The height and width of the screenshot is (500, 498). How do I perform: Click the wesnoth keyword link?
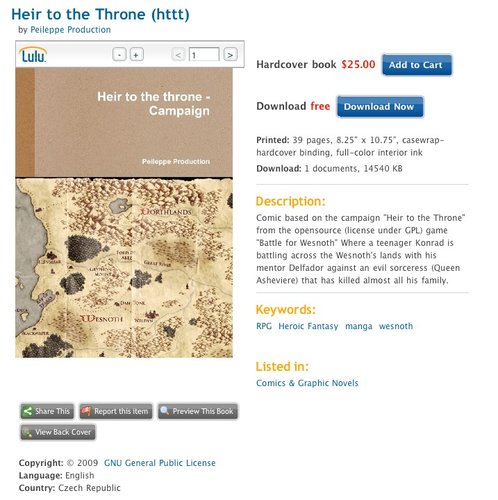[396, 326]
